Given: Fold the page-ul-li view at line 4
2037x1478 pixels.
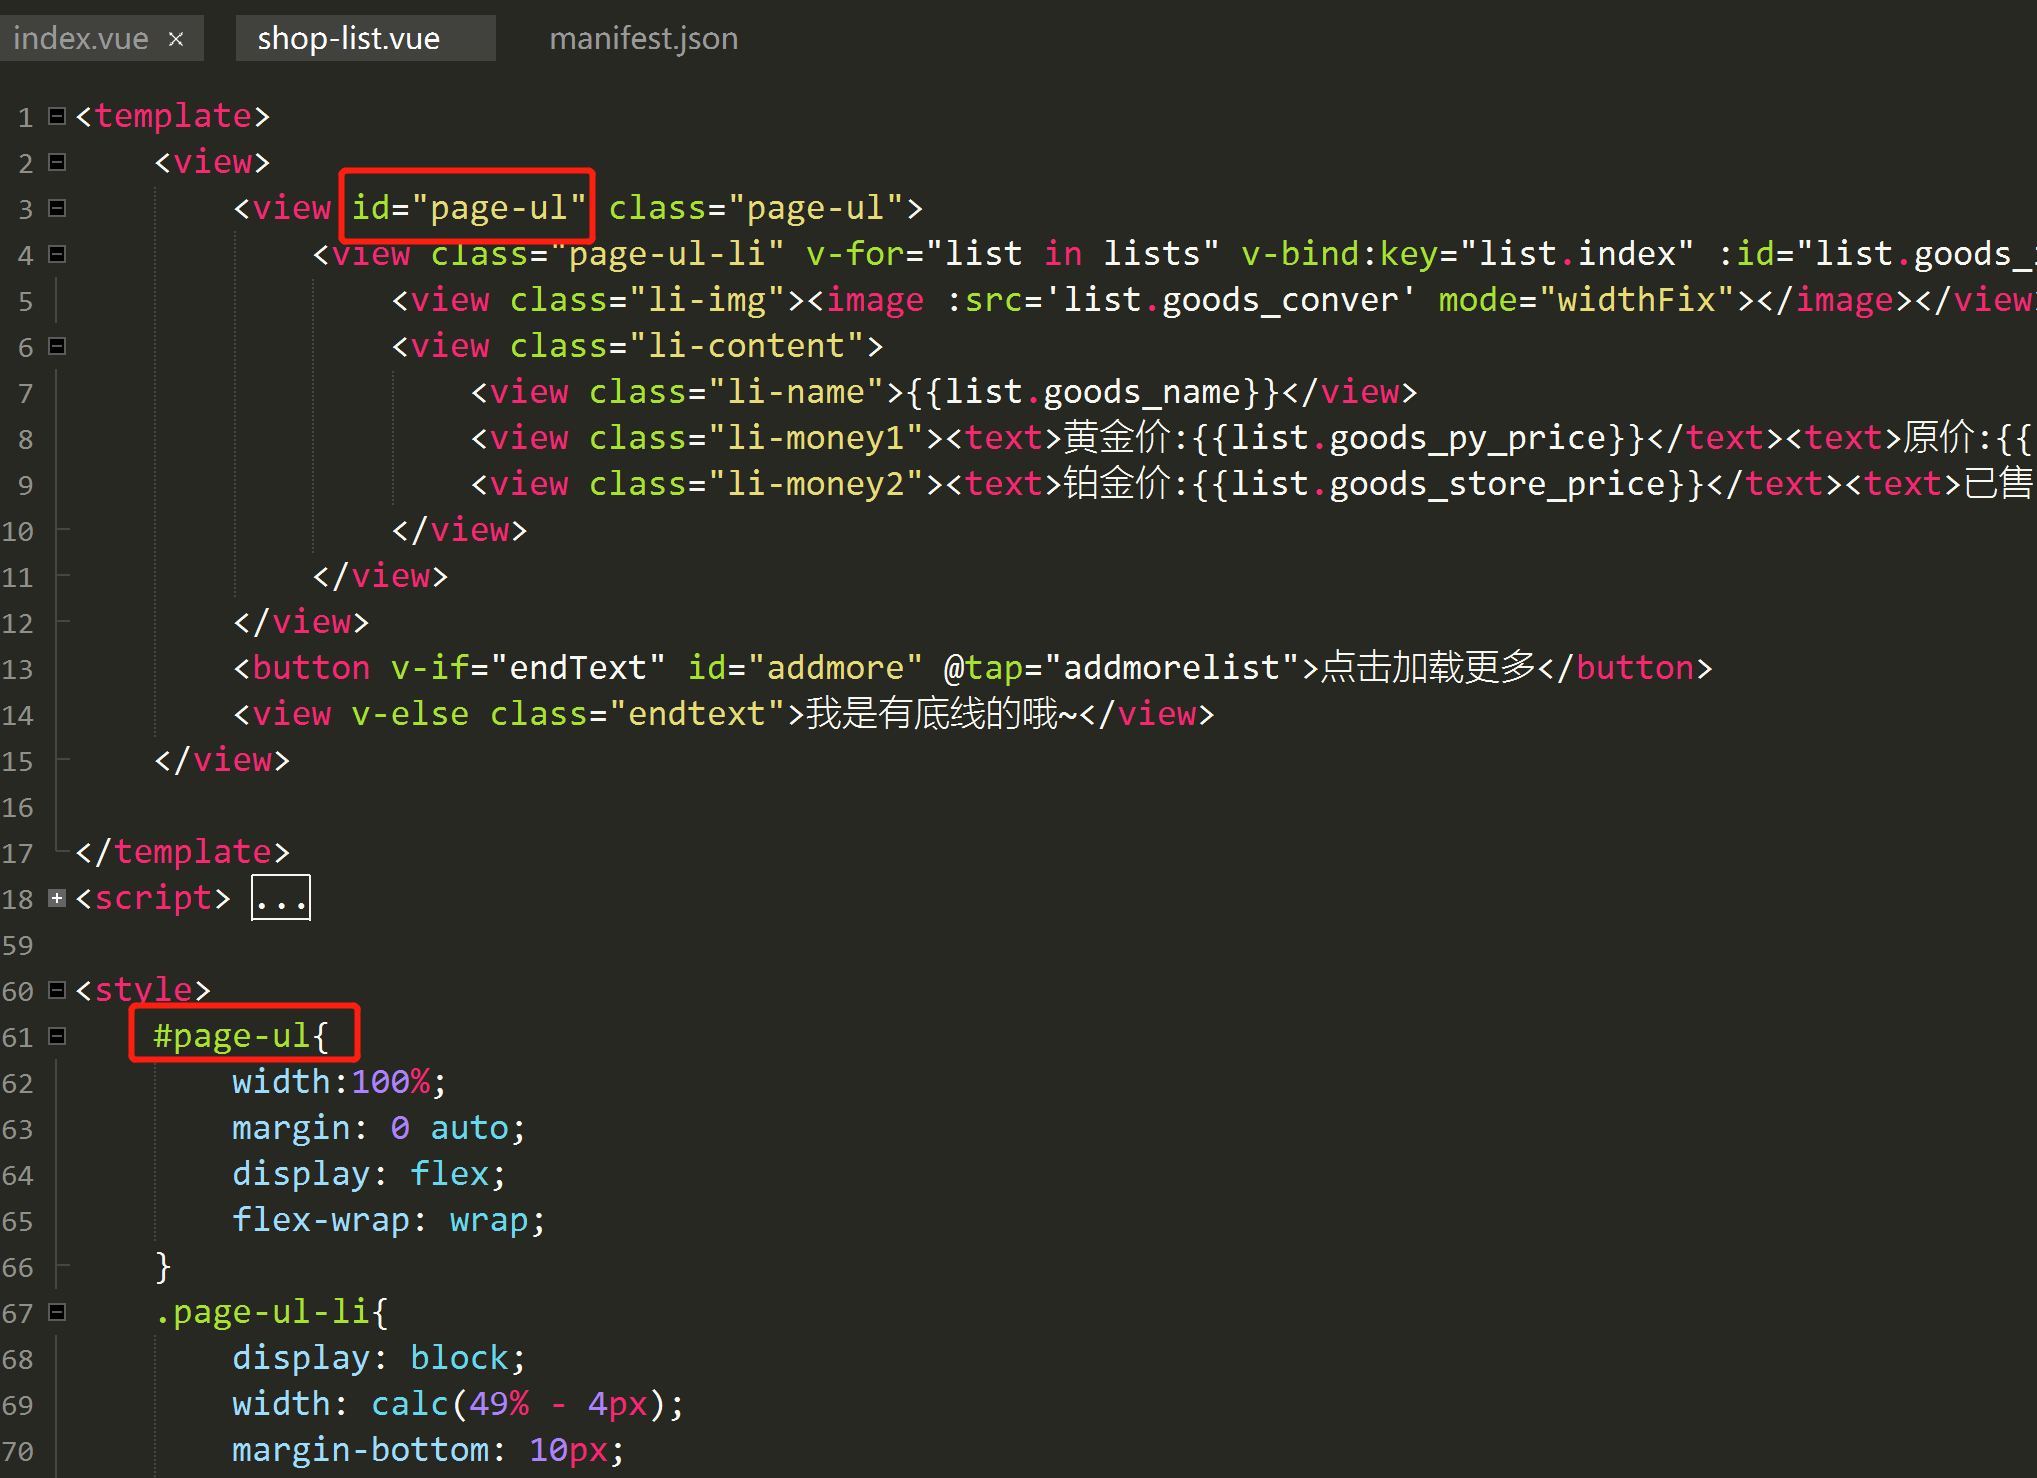Looking at the screenshot, I should point(57,254).
